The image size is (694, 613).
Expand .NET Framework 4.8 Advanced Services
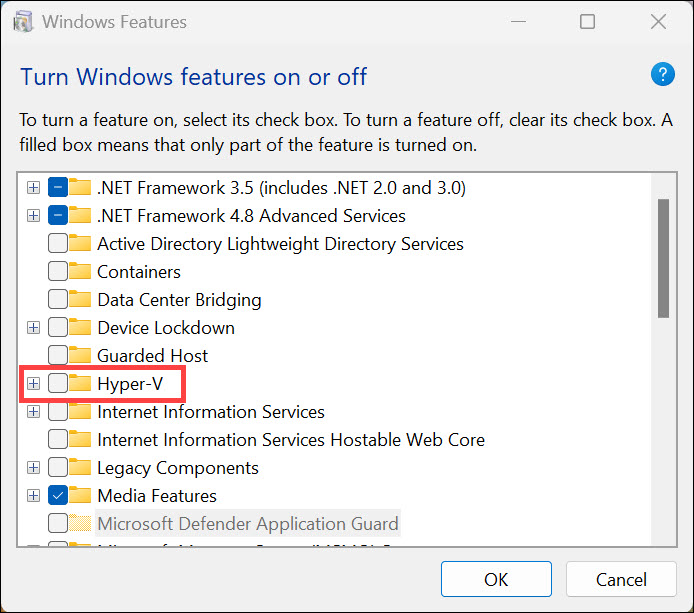tap(33, 215)
